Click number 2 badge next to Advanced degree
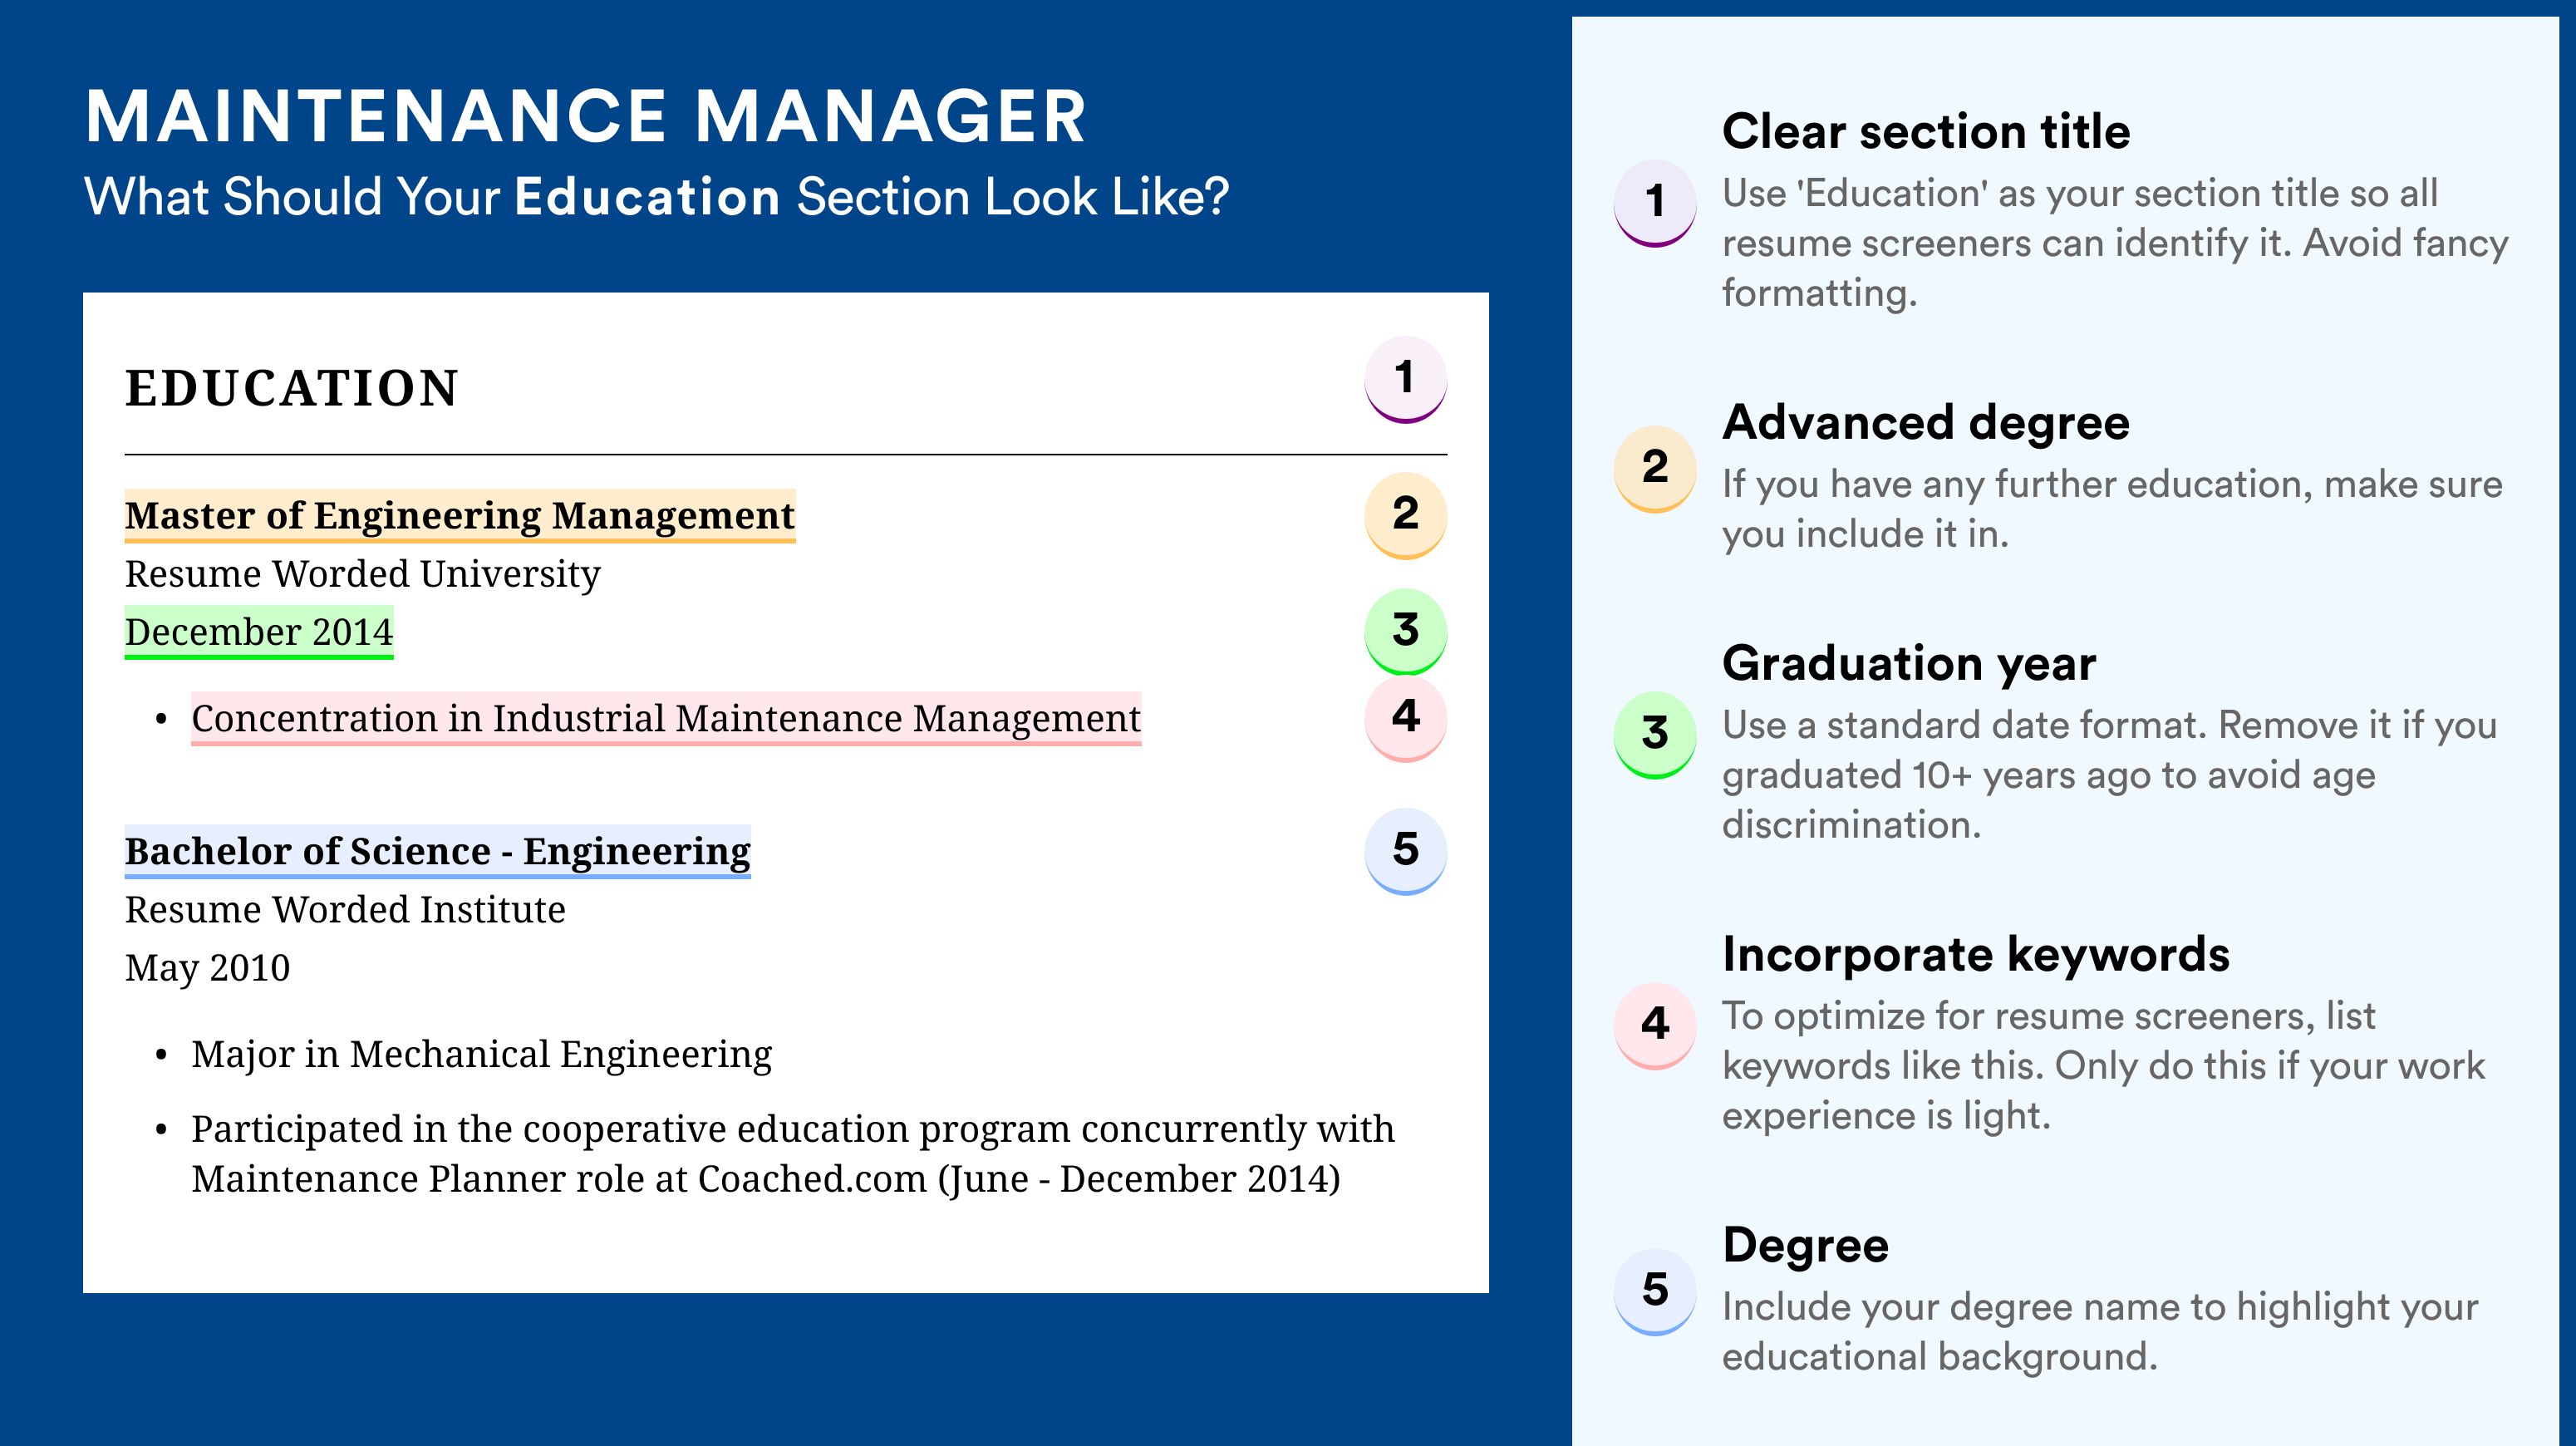The width and height of the screenshot is (2576, 1446). (x=1655, y=469)
